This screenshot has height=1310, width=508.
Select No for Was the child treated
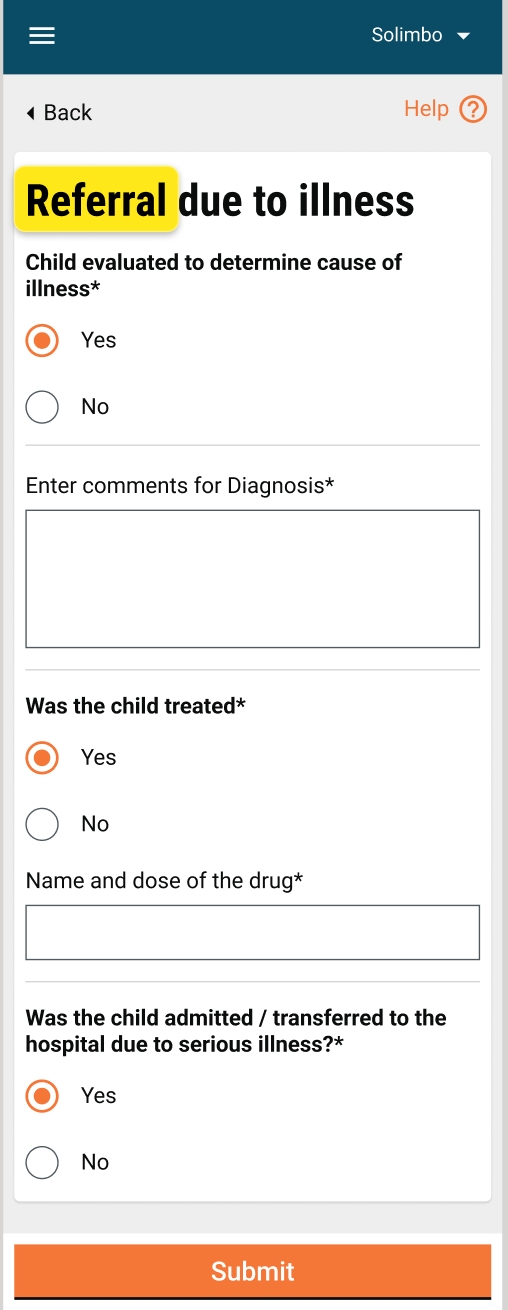(42, 824)
